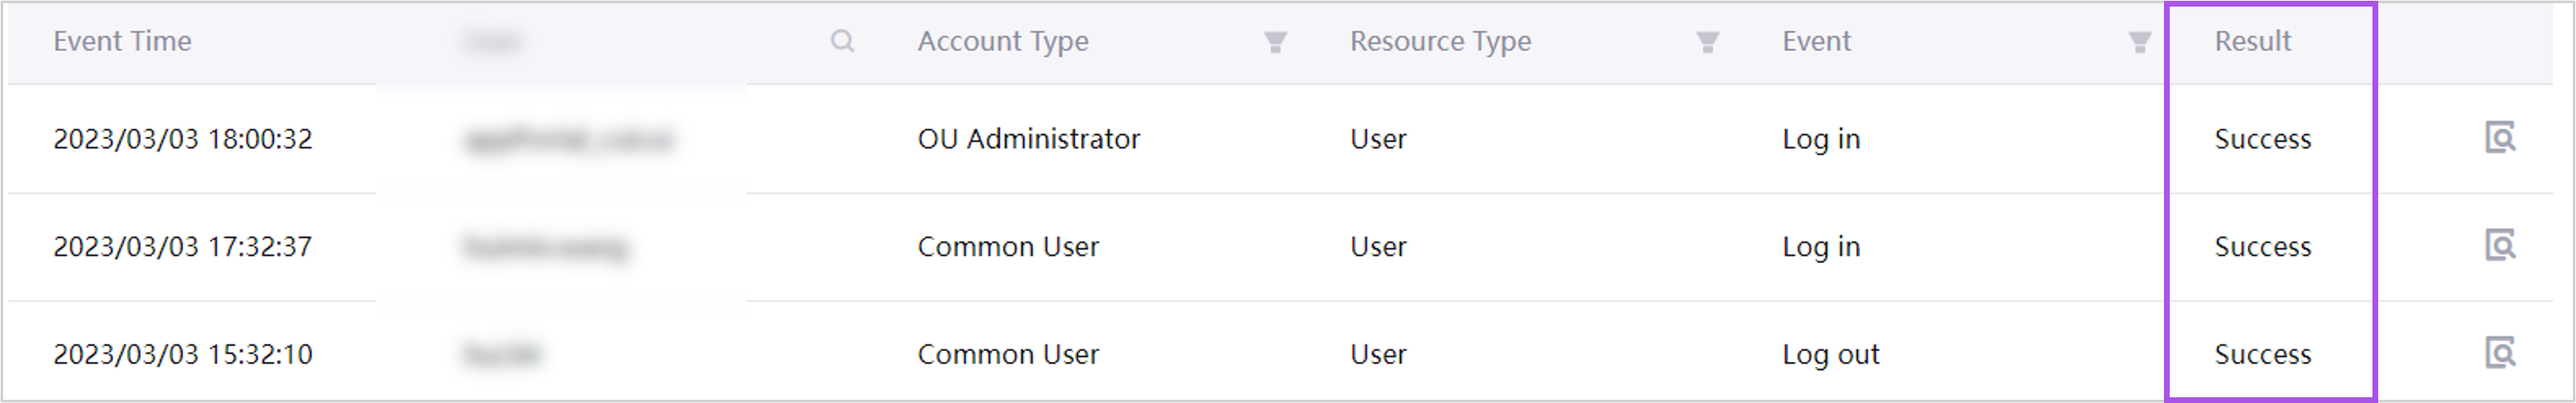Click the Log out event cell
Image resolution: width=2576 pixels, height=403 pixels.
(1830, 355)
